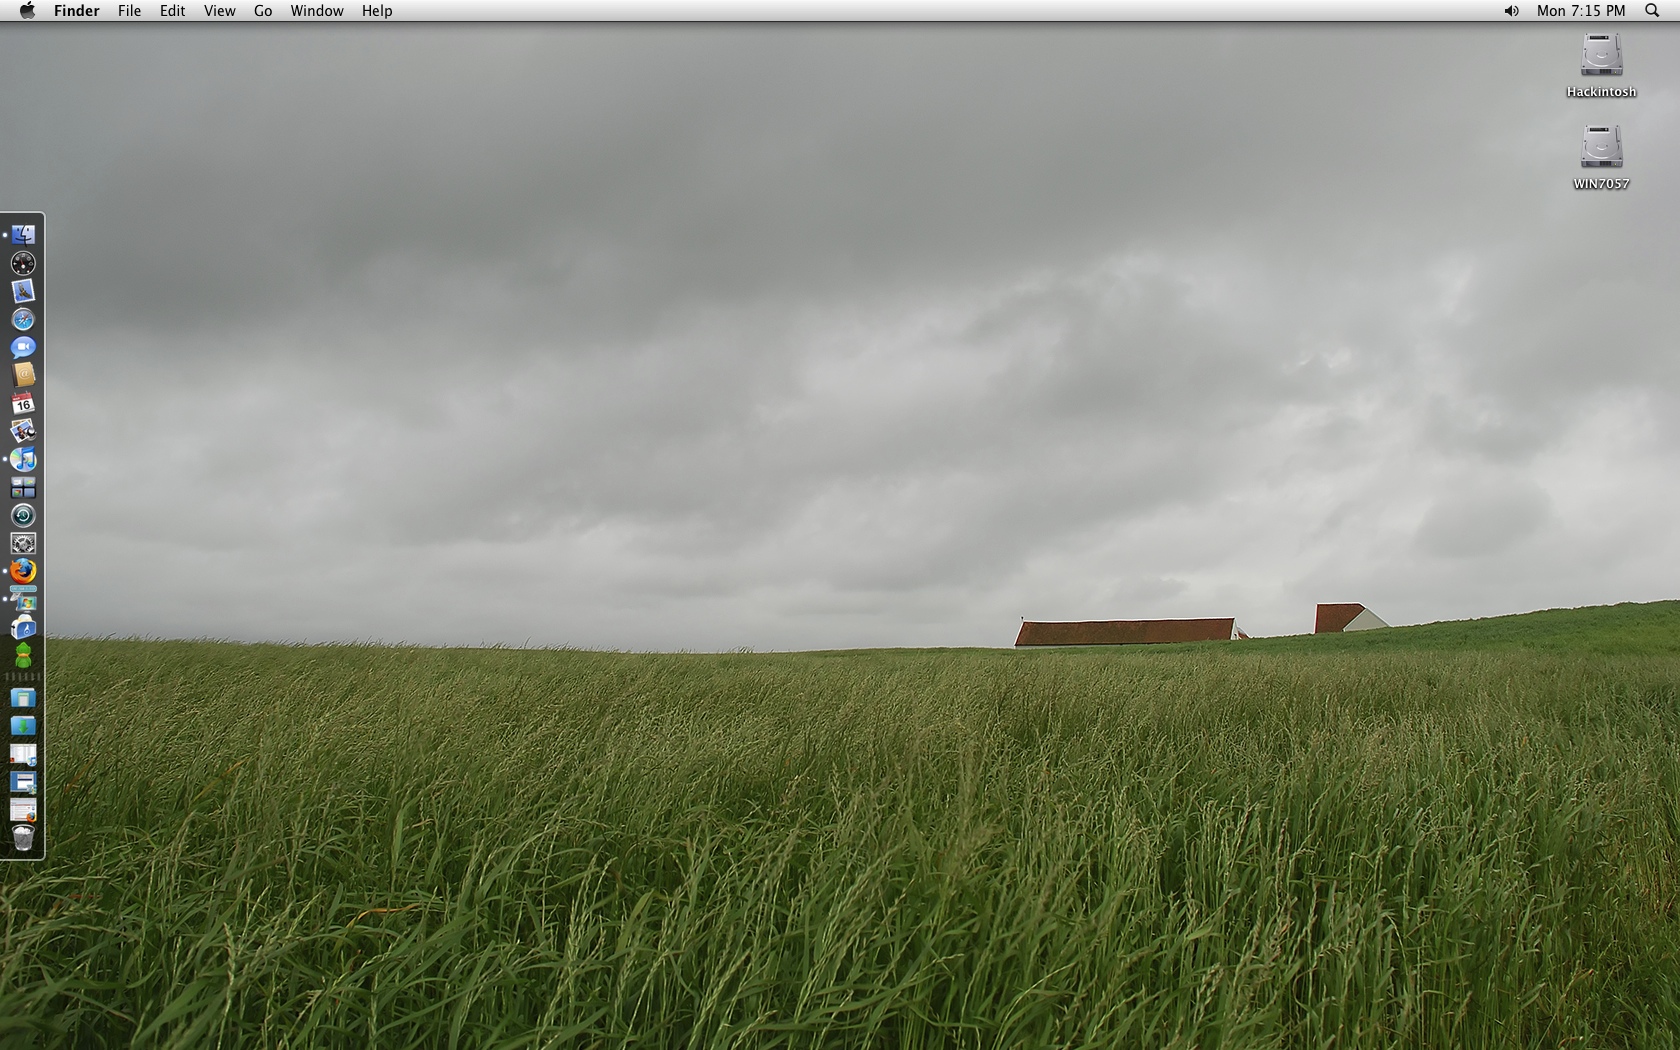This screenshot has height=1050, width=1680.
Task: Launch Dashboard from the Dock
Action: pyautogui.click(x=23, y=262)
